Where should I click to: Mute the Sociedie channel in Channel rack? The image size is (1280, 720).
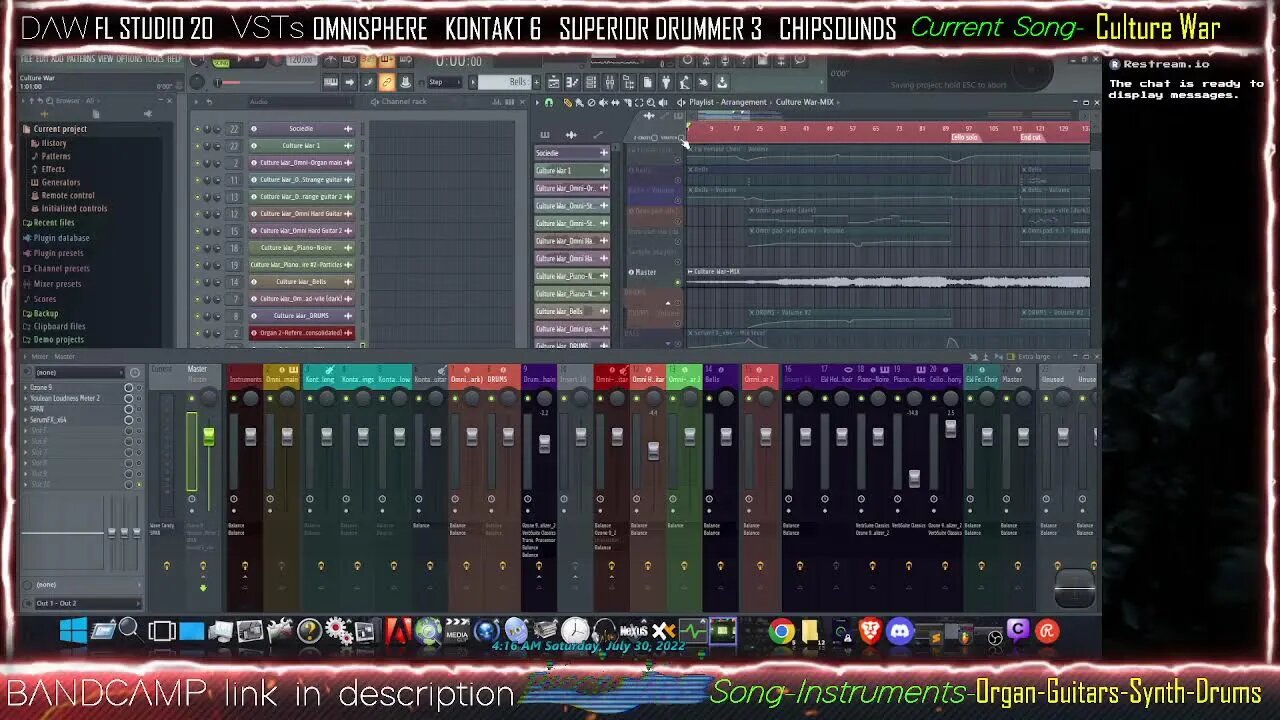pyautogui.click(x=197, y=129)
